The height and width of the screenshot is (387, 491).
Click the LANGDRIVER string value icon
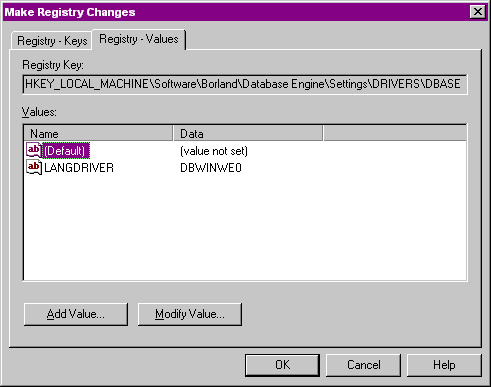pos(34,167)
